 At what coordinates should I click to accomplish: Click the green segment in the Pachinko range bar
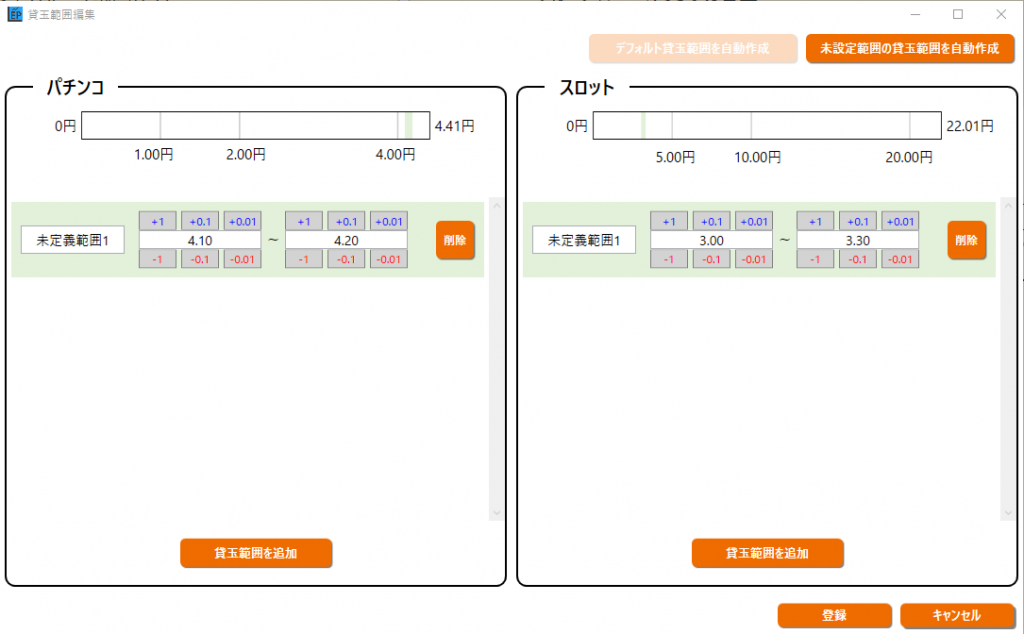(x=409, y=125)
